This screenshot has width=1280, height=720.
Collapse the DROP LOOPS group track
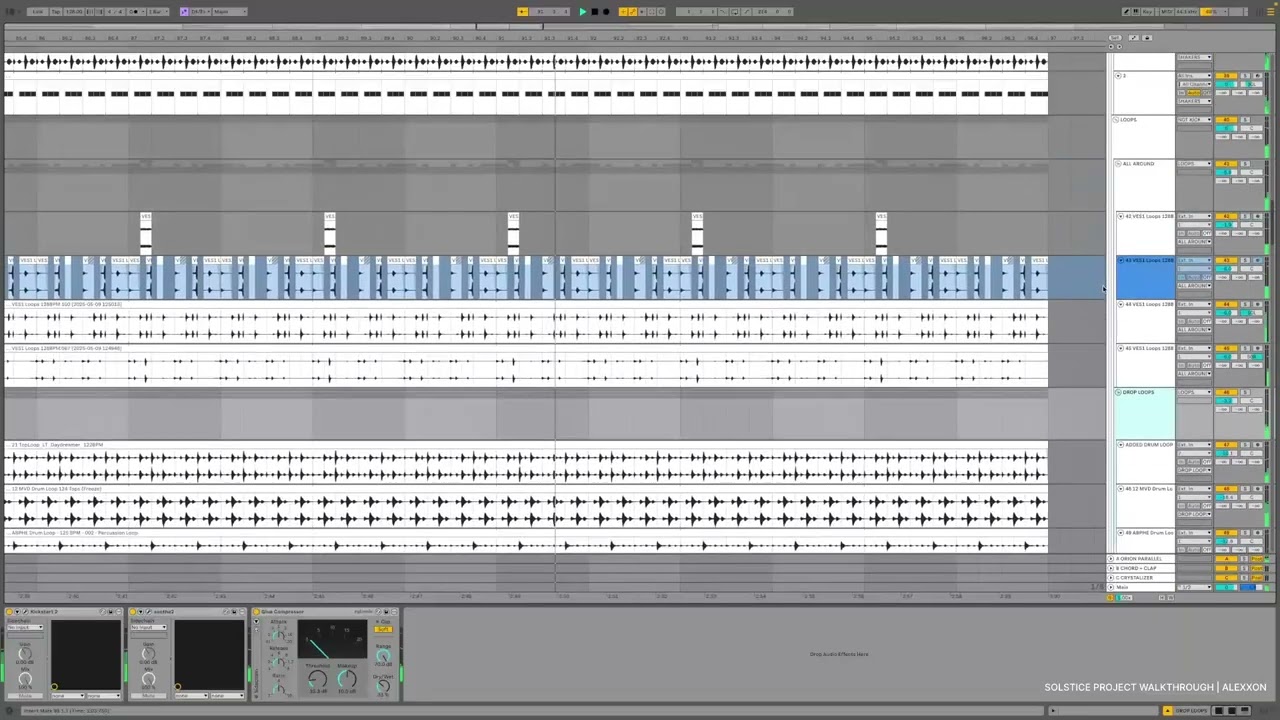1118,392
